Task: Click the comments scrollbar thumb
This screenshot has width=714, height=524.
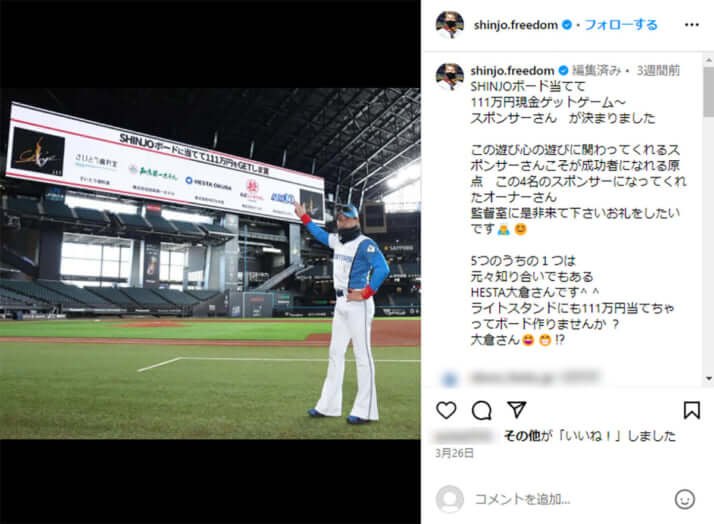Action: click(x=709, y=91)
